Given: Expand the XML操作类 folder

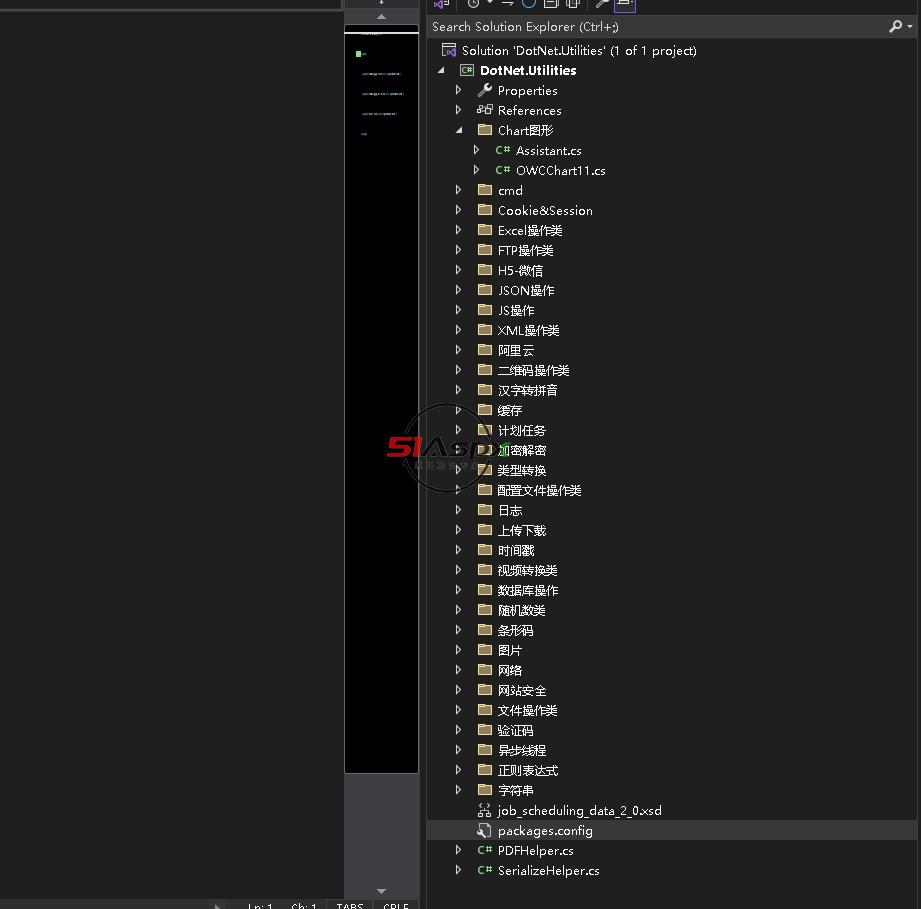Looking at the screenshot, I should click(459, 329).
